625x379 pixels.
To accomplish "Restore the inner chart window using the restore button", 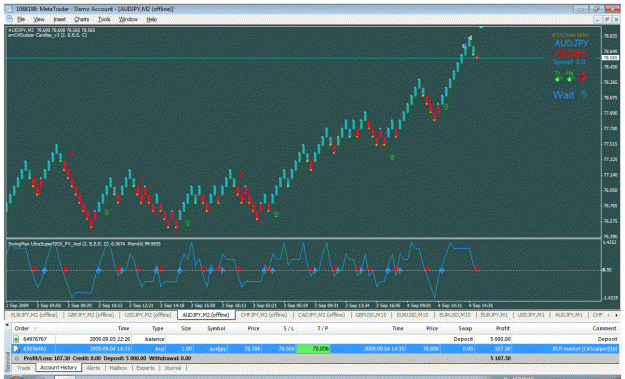I will point(607,19).
